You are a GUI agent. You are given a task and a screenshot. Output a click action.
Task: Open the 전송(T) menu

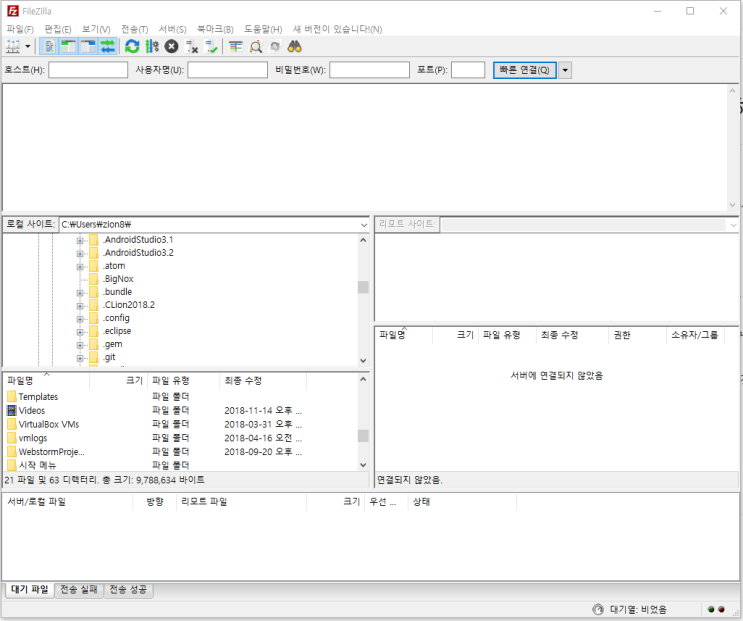point(135,29)
